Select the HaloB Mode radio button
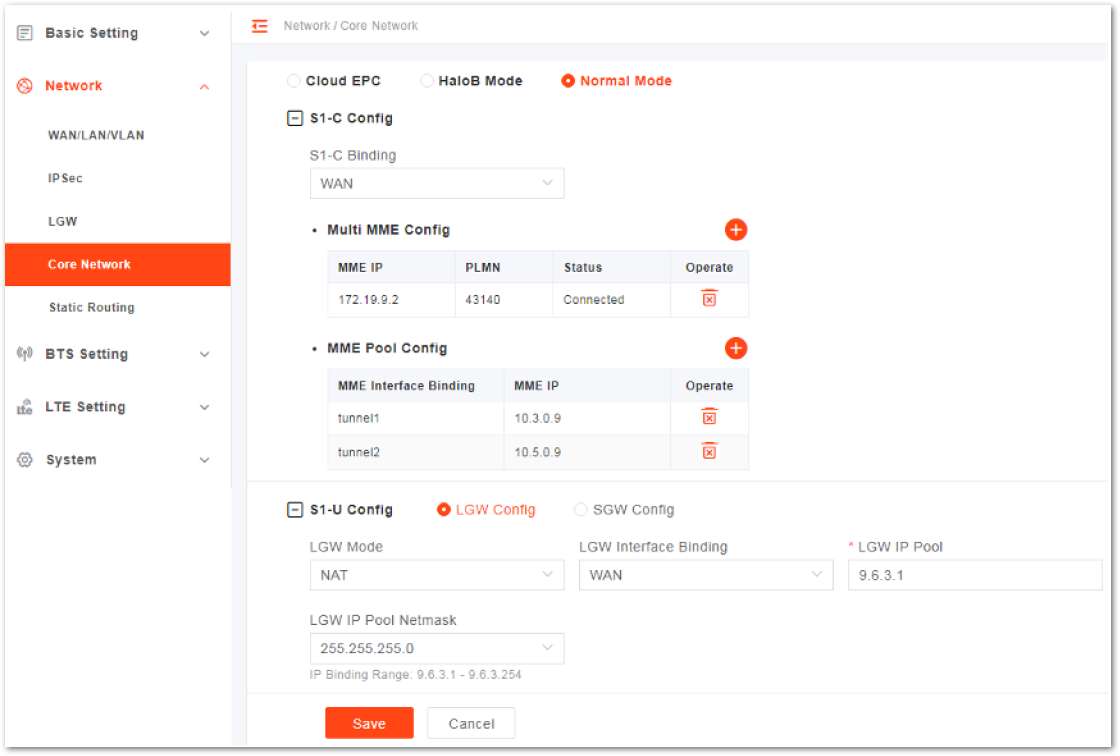 tap(426, 81)
